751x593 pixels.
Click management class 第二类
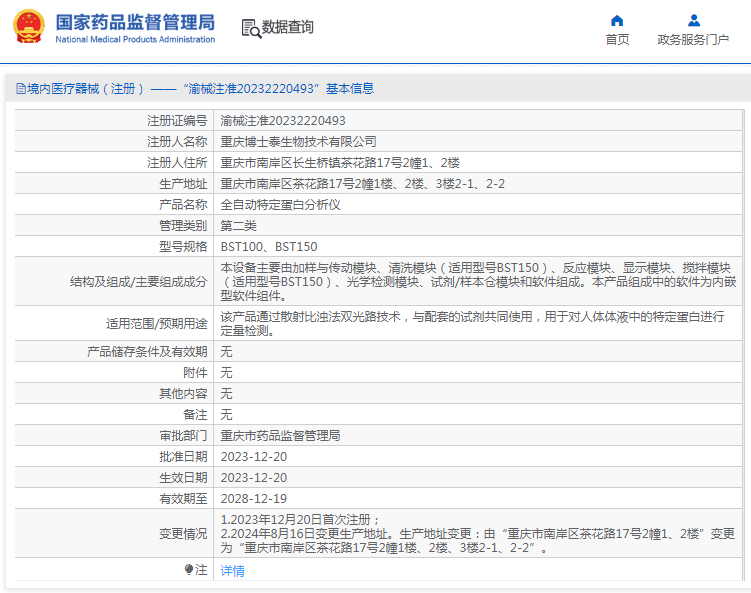(239, 226)
